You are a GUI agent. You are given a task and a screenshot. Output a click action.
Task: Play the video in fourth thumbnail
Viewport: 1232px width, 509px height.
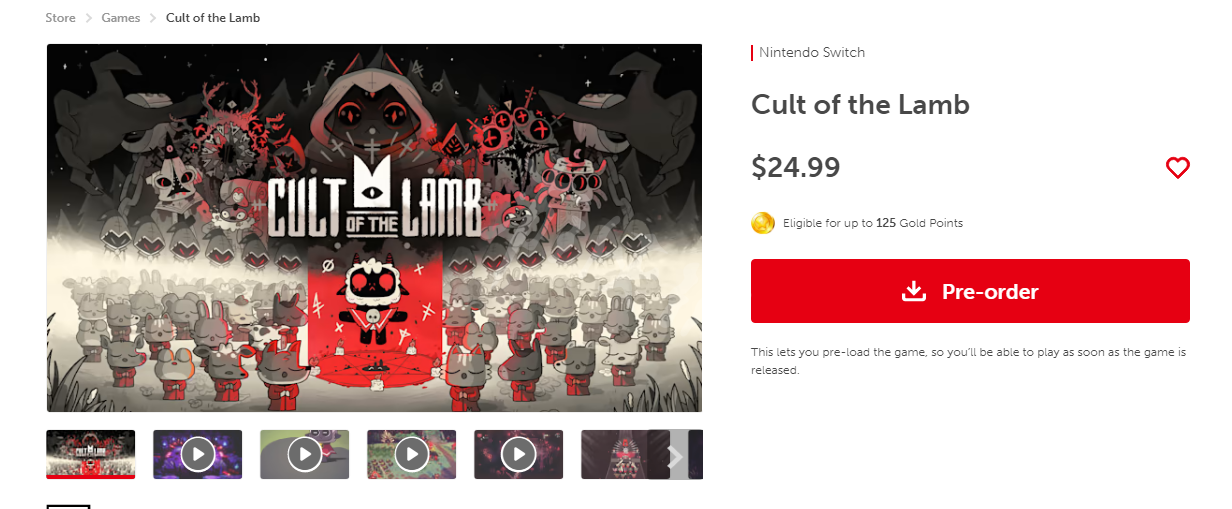pos(412,455)
